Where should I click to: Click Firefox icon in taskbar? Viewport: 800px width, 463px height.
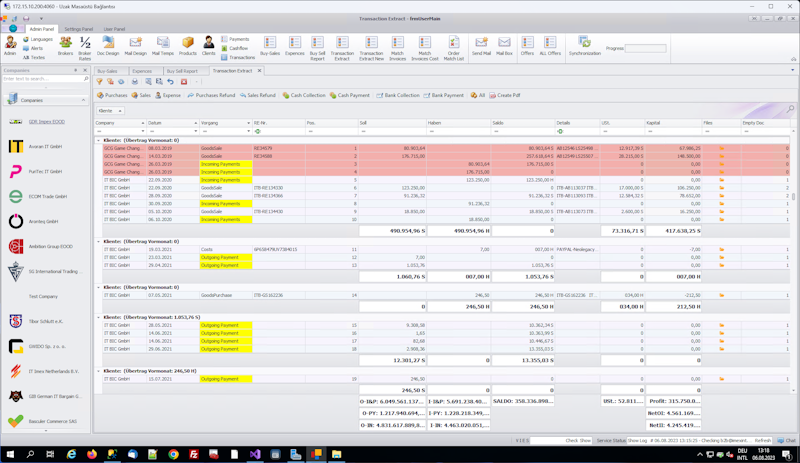[x=91, y=454]
